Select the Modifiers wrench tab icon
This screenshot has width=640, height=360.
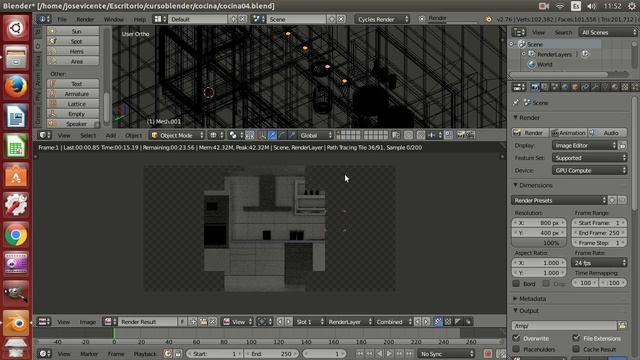pyautogui.click(x=595, y=87)
